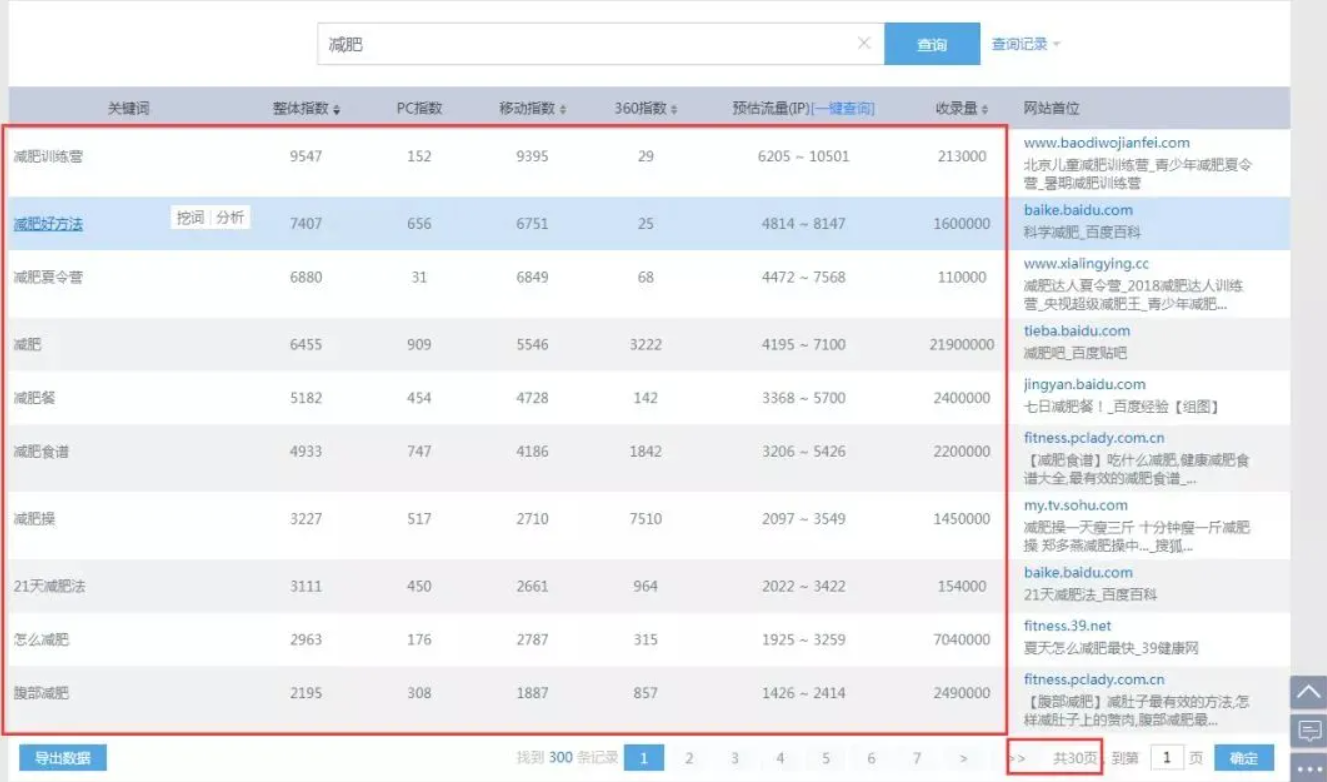1327x782 pixels.
Task: Open fitness.39.net link
Action: (x=1067, y=626)
